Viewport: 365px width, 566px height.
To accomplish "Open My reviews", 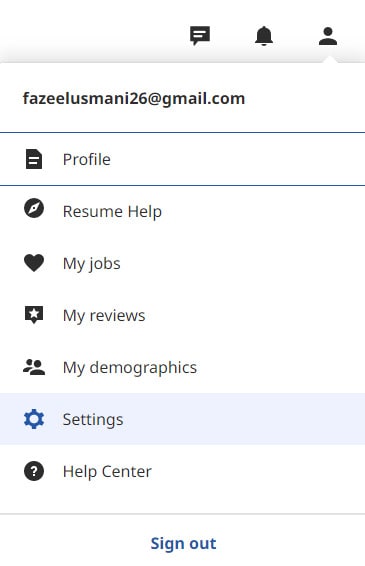I will tap(182, 315).
